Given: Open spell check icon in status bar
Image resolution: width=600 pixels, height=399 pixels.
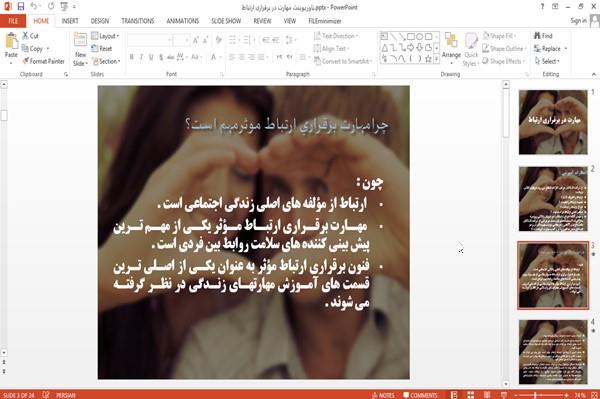Looking at the screenshot, I should [46, 395].
